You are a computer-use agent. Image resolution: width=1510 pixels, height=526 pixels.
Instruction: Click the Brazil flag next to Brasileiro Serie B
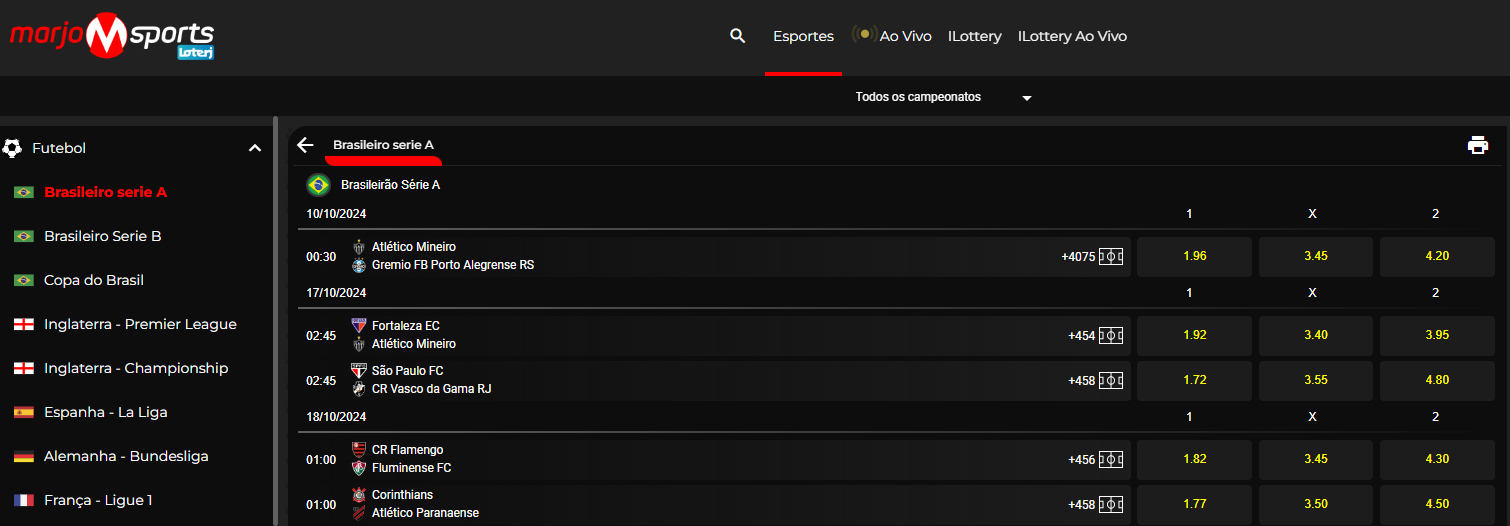point(24,236)
